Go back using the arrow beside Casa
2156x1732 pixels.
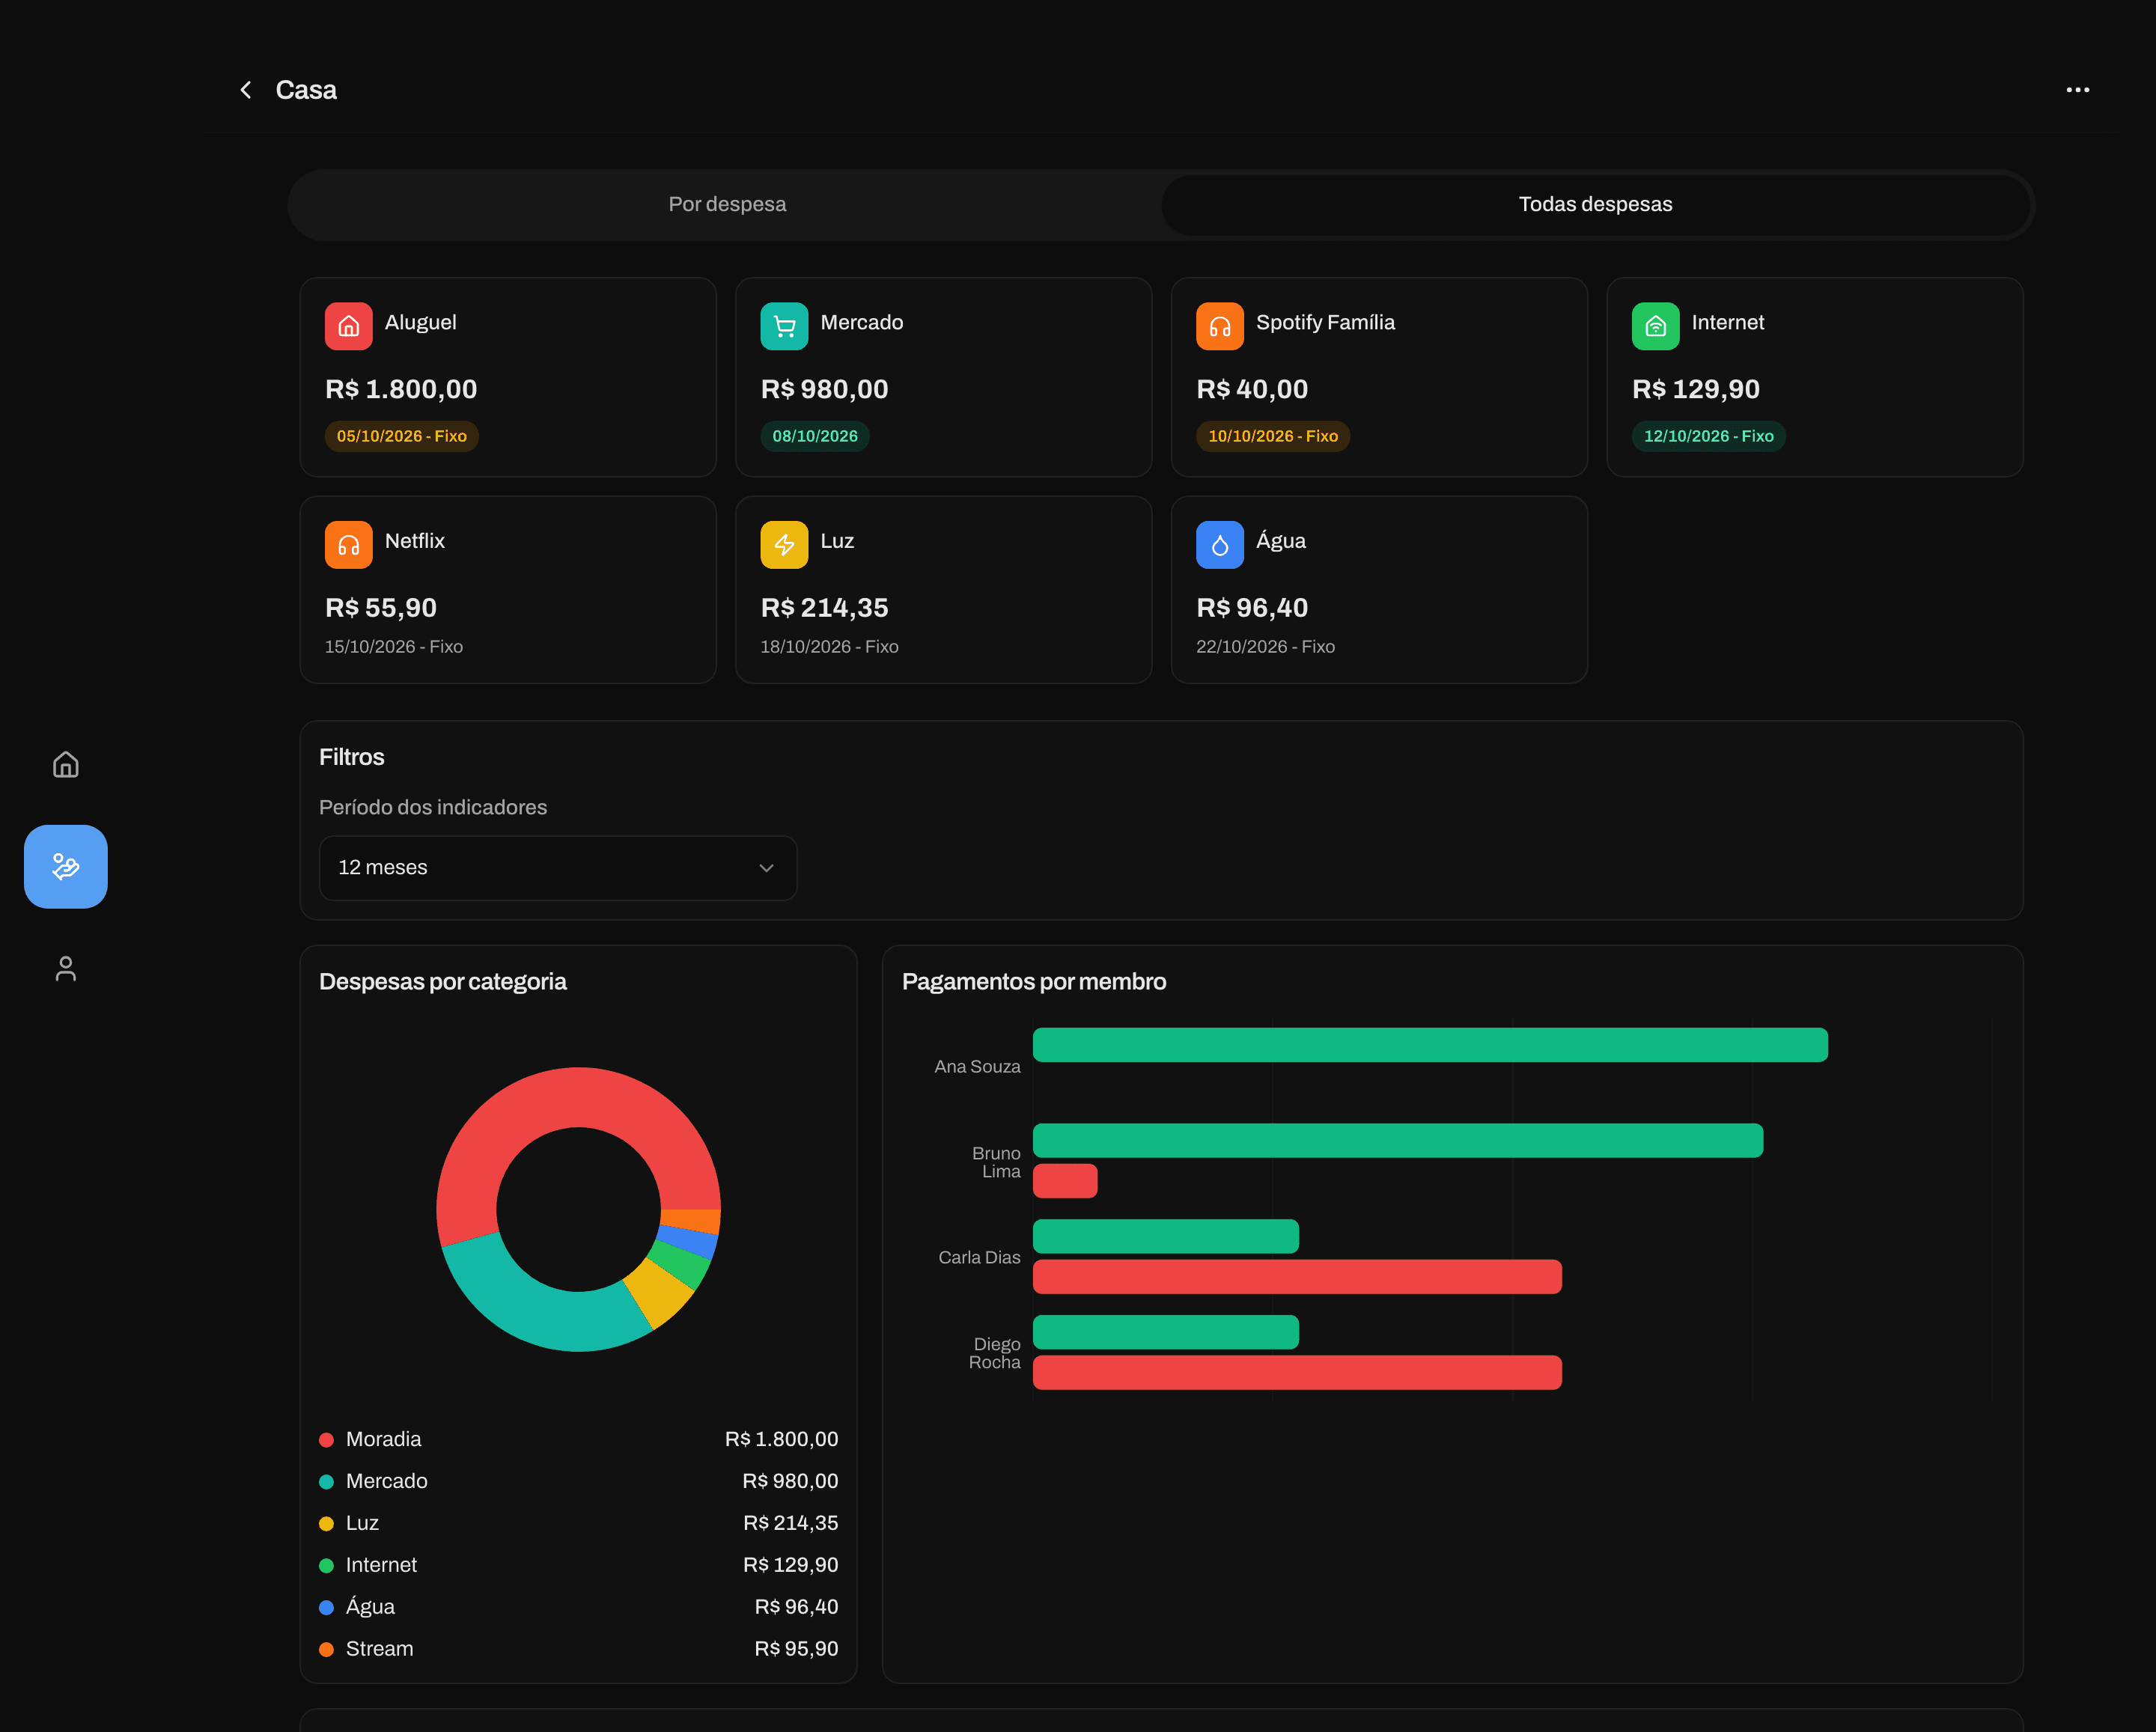pos(245,90)
